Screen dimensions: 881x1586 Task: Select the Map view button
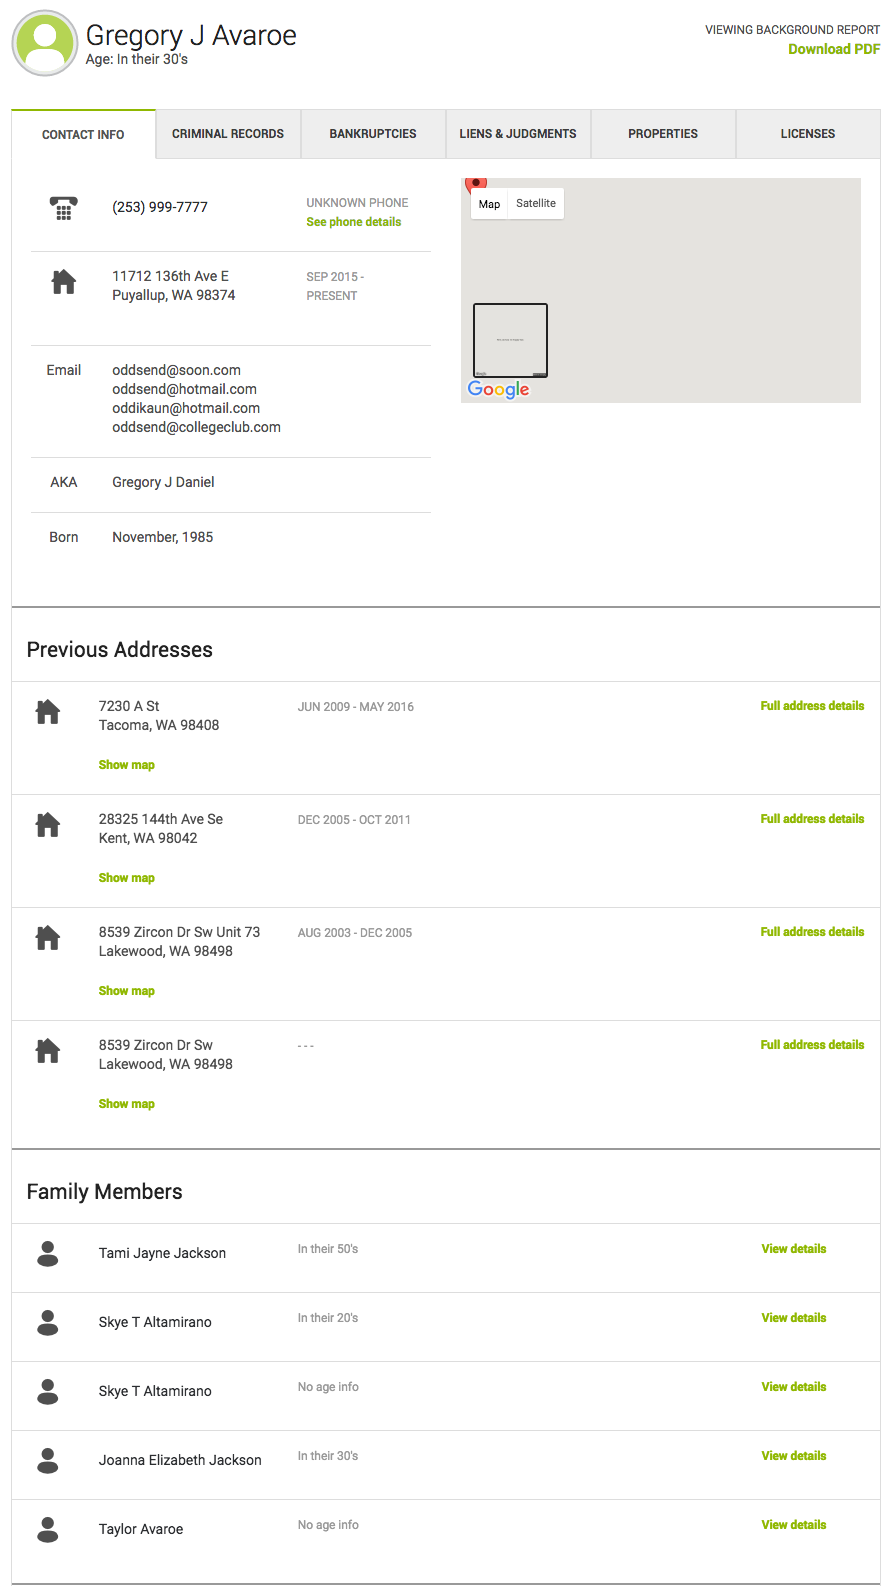489,203
